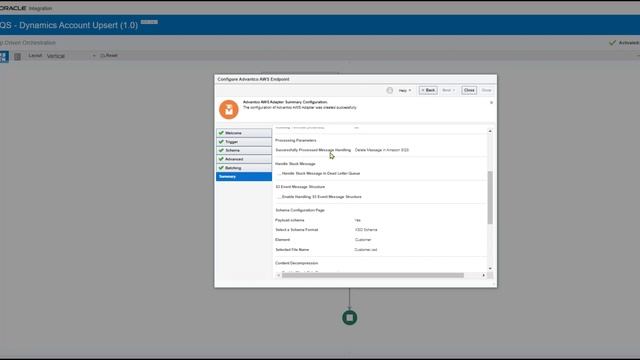Click the 'XSD Schema' value
This screenshot has width=640, height=360.
point(366,230)
